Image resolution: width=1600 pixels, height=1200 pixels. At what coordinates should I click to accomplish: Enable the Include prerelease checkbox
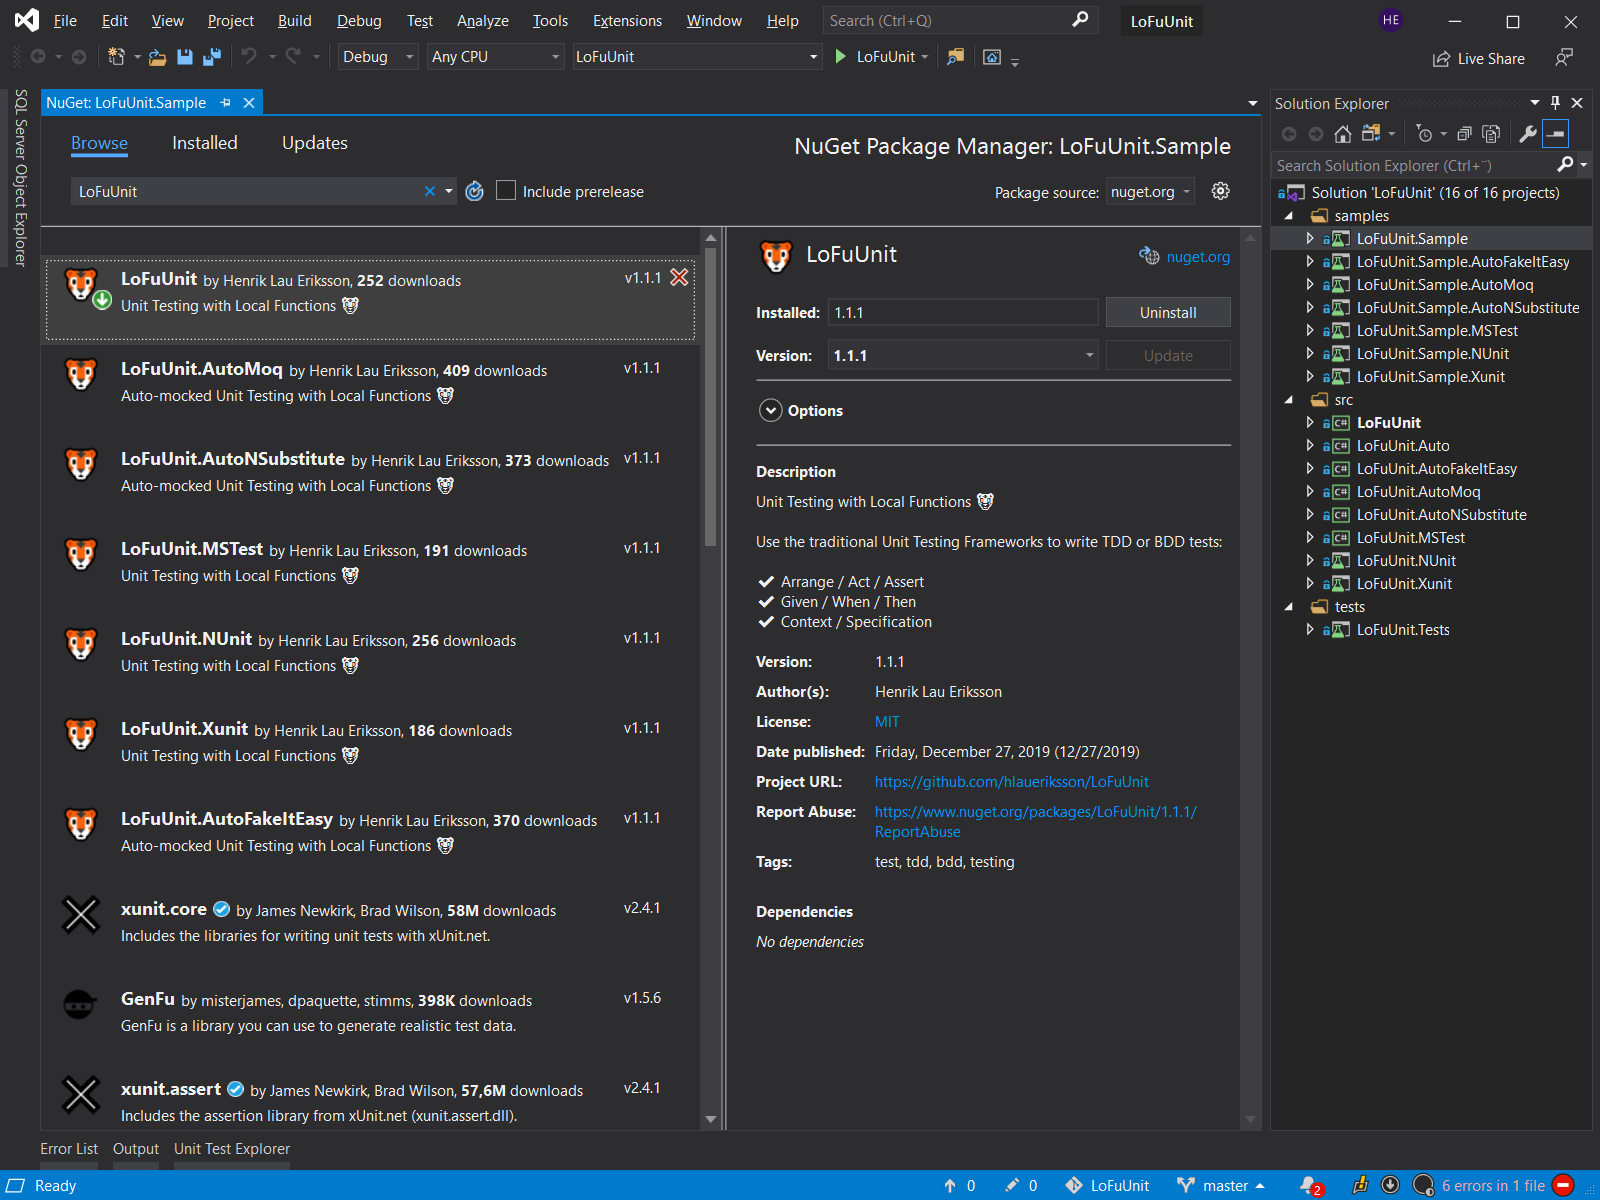(x=506, y=191)
